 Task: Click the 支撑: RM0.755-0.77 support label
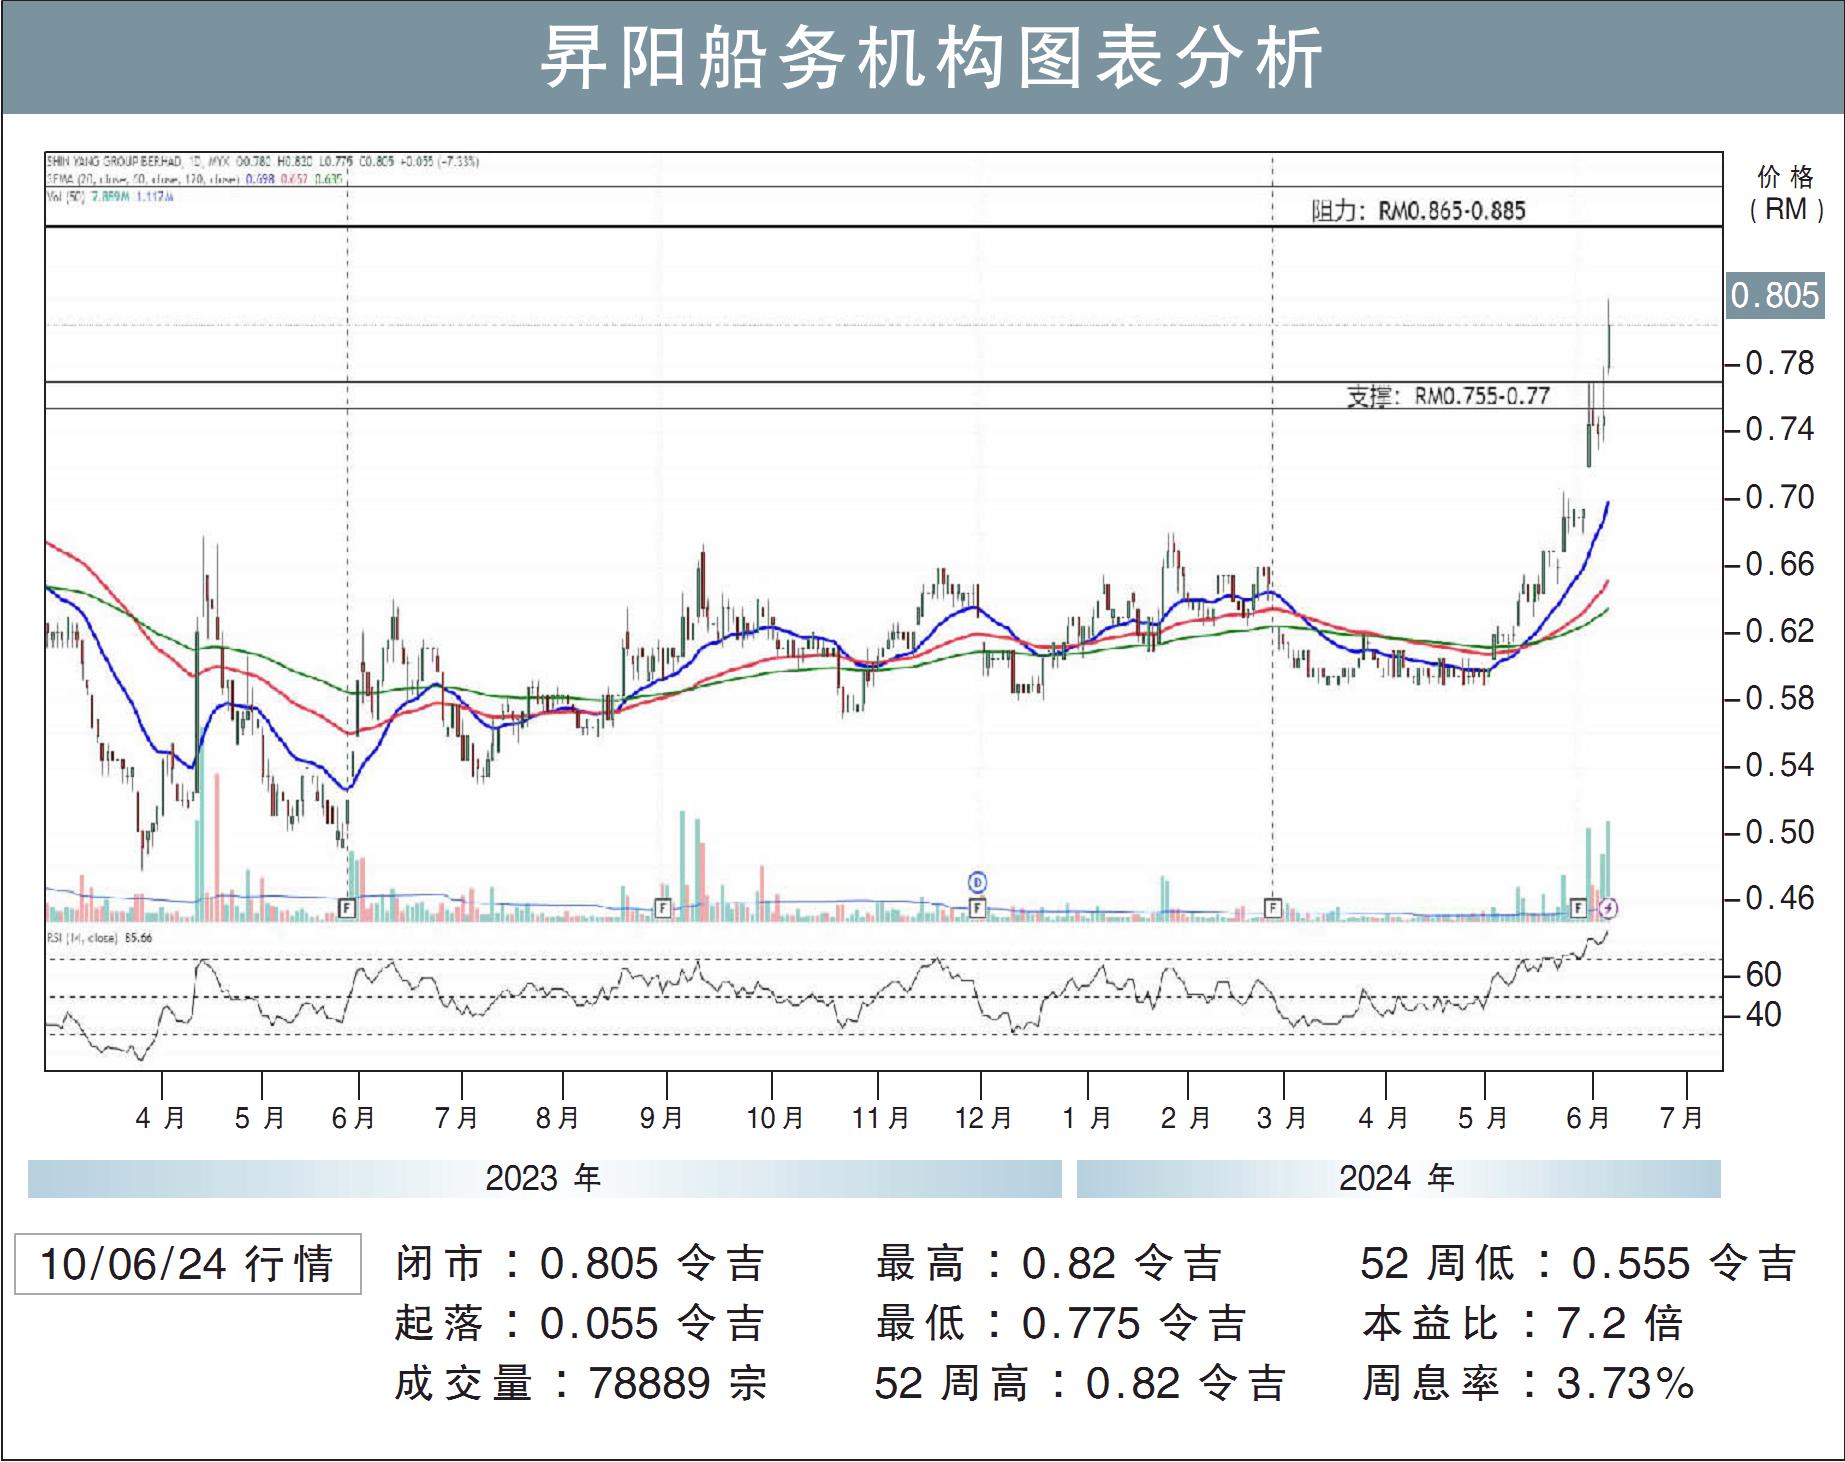1448,396
